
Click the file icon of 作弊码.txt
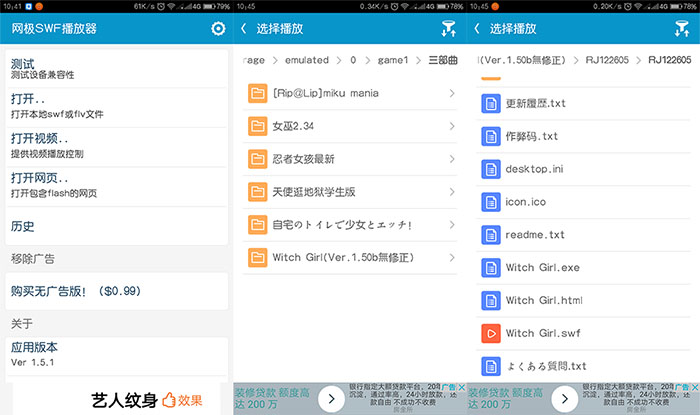click(491, 136)
